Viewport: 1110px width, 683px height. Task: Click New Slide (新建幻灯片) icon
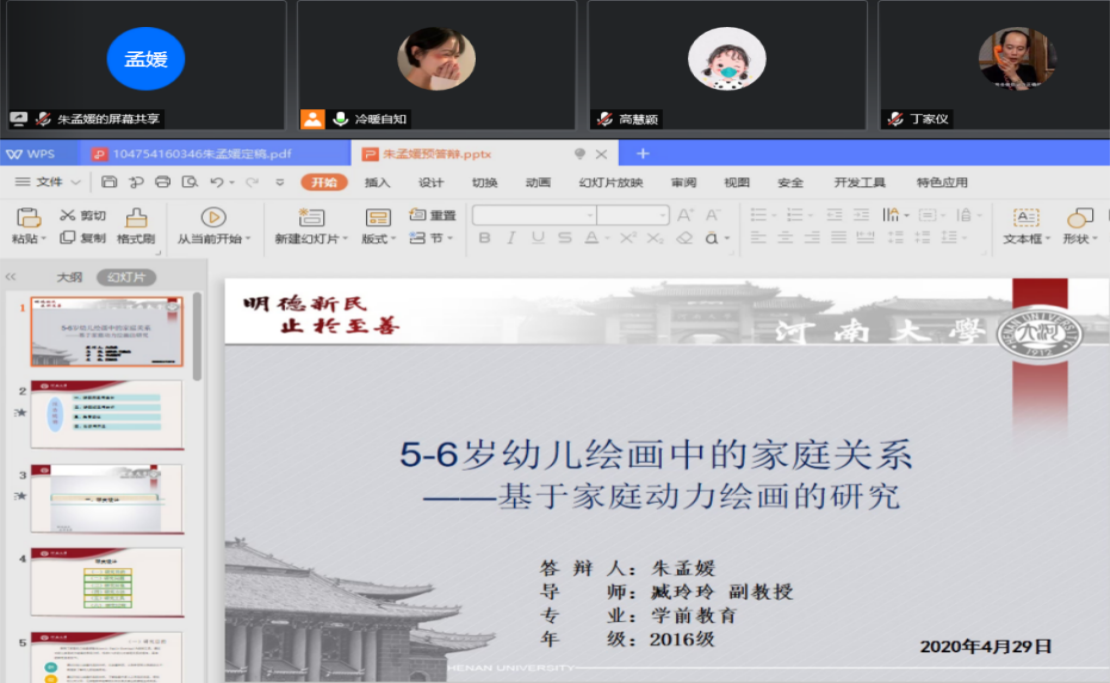[311, 217]
